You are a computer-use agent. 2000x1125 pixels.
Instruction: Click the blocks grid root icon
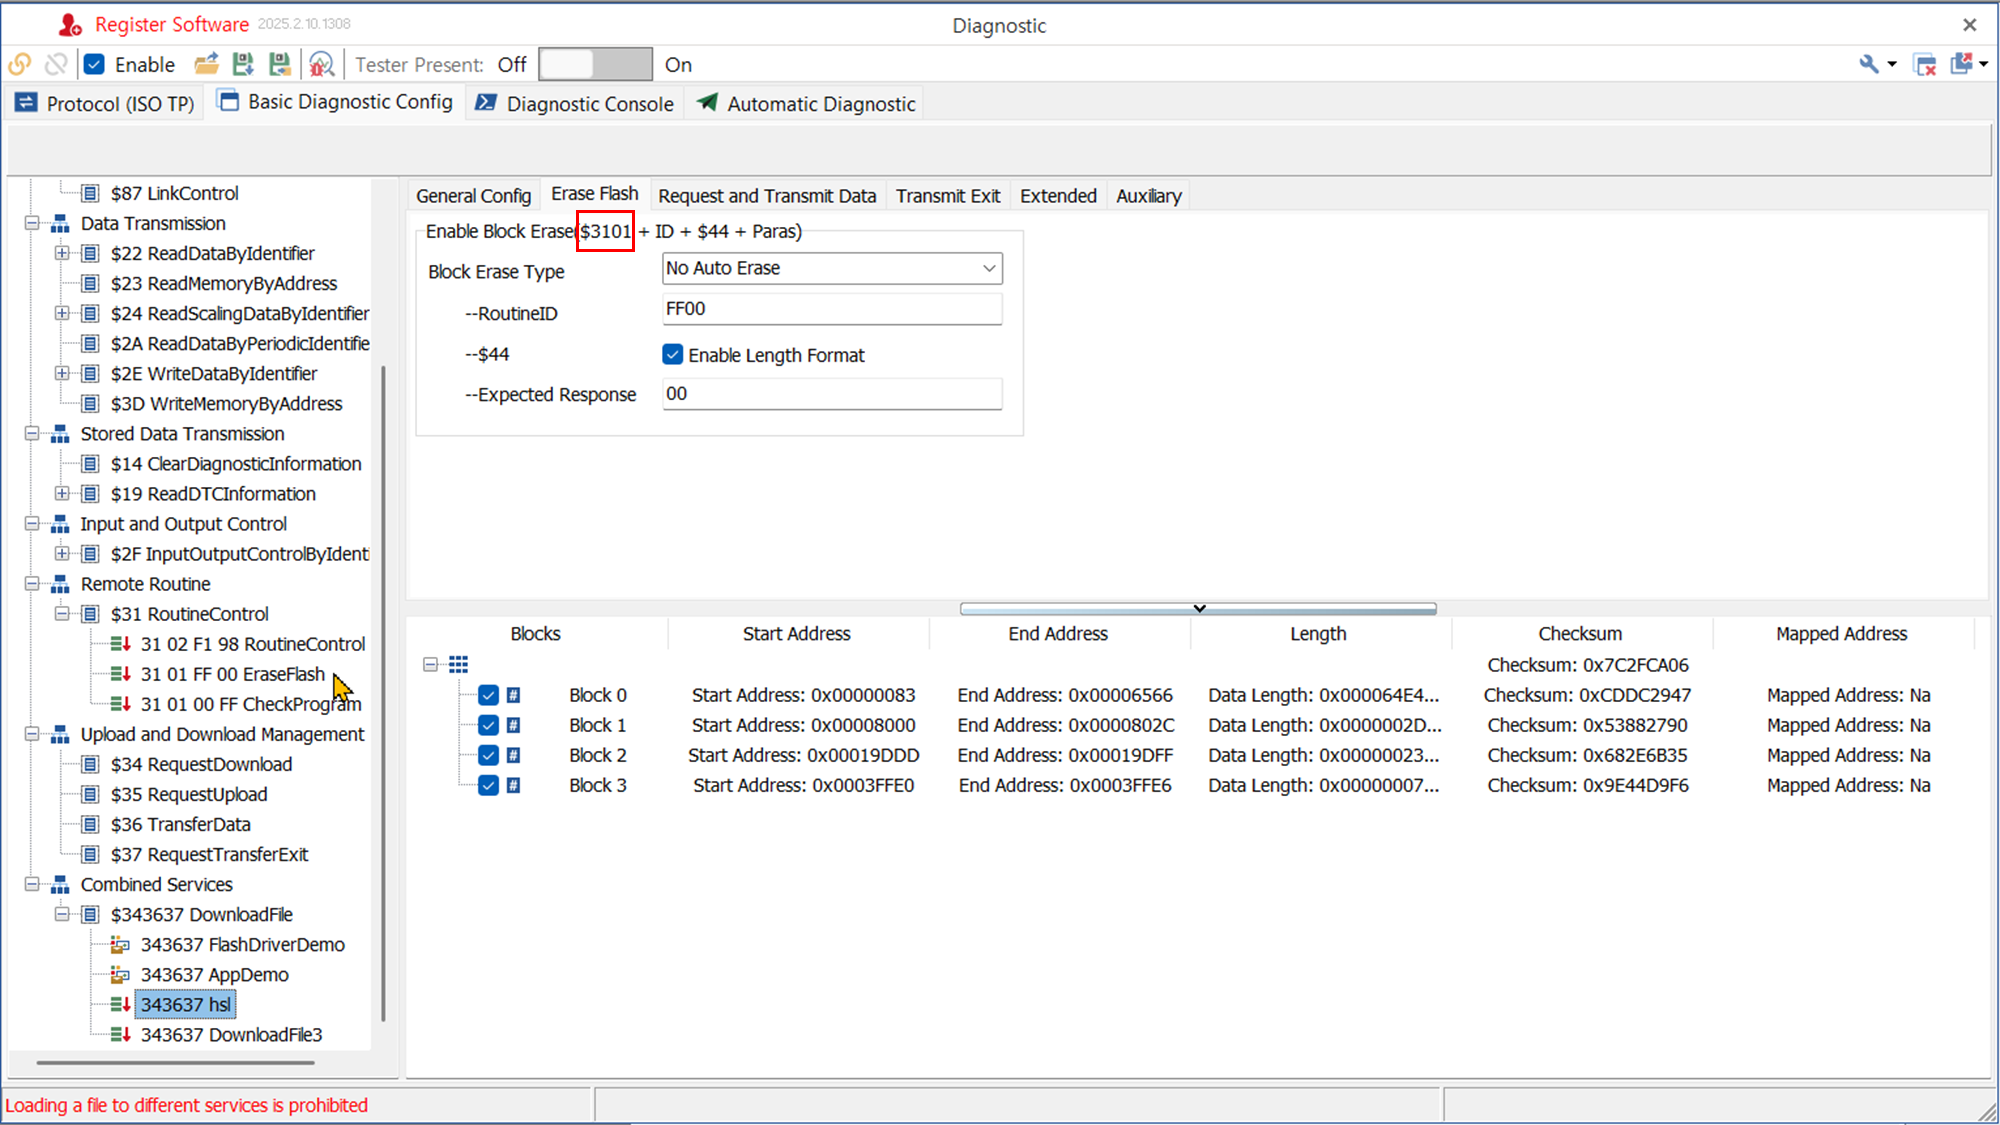click(x=458, y=665)
